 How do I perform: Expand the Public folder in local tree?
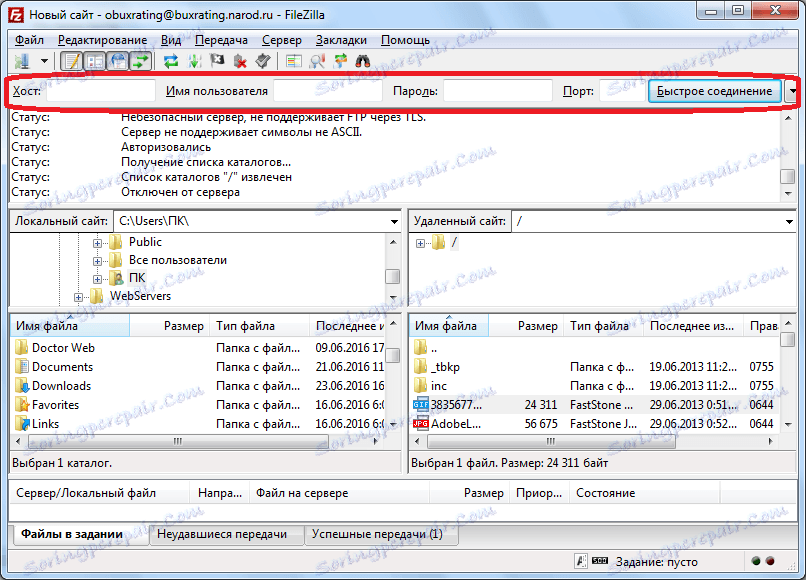click(x=97, y=243)
